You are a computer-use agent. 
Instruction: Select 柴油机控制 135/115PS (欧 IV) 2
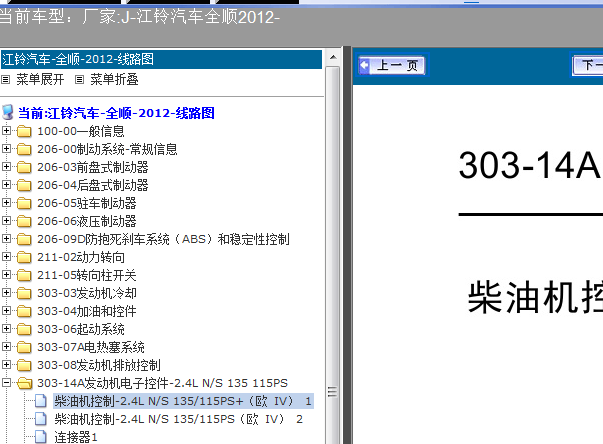coord(178,419)
